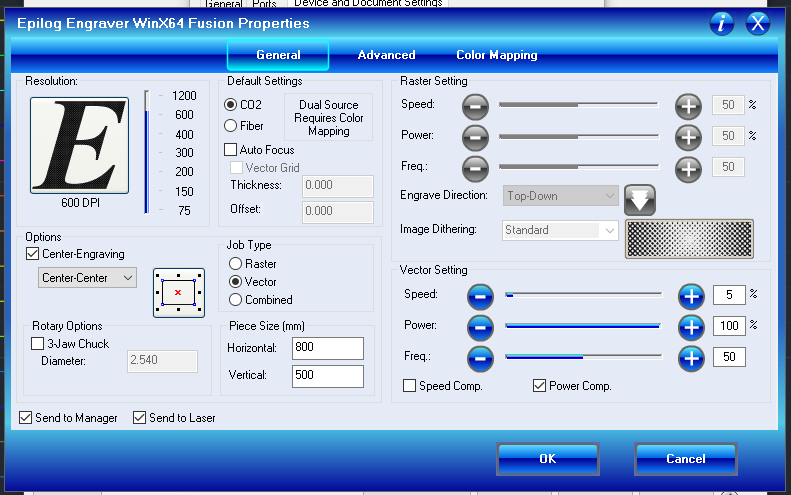Increase vector frequency with plus button

tap(691, 358)
